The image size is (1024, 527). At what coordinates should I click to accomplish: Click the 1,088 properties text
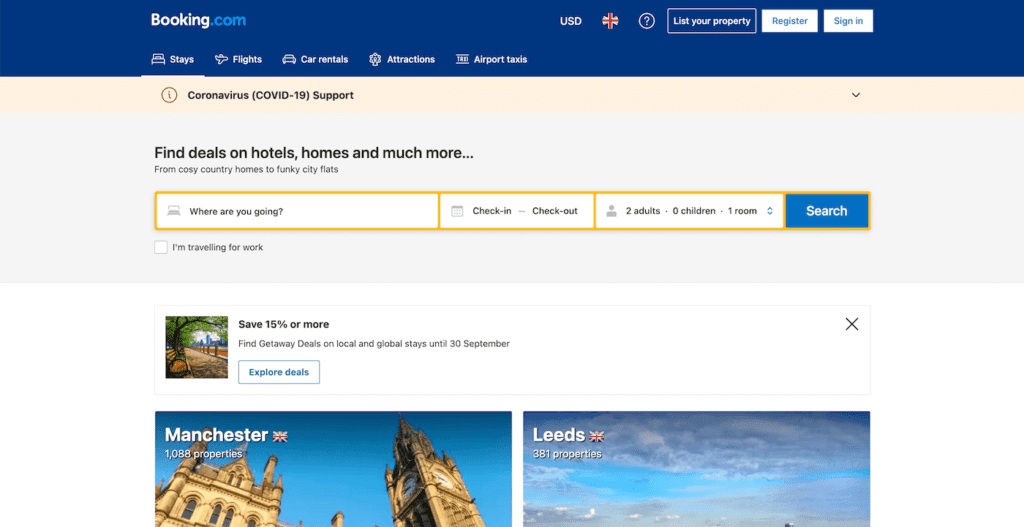(203, 454)
